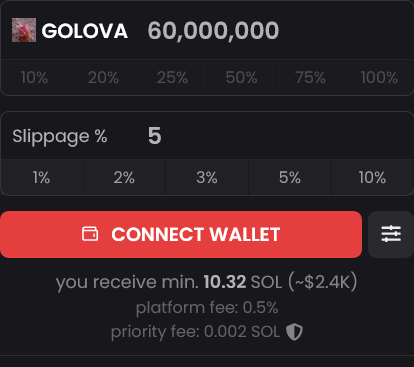
Task: Click the priority fee 0.002 SOL text
Action: [195, 332]
